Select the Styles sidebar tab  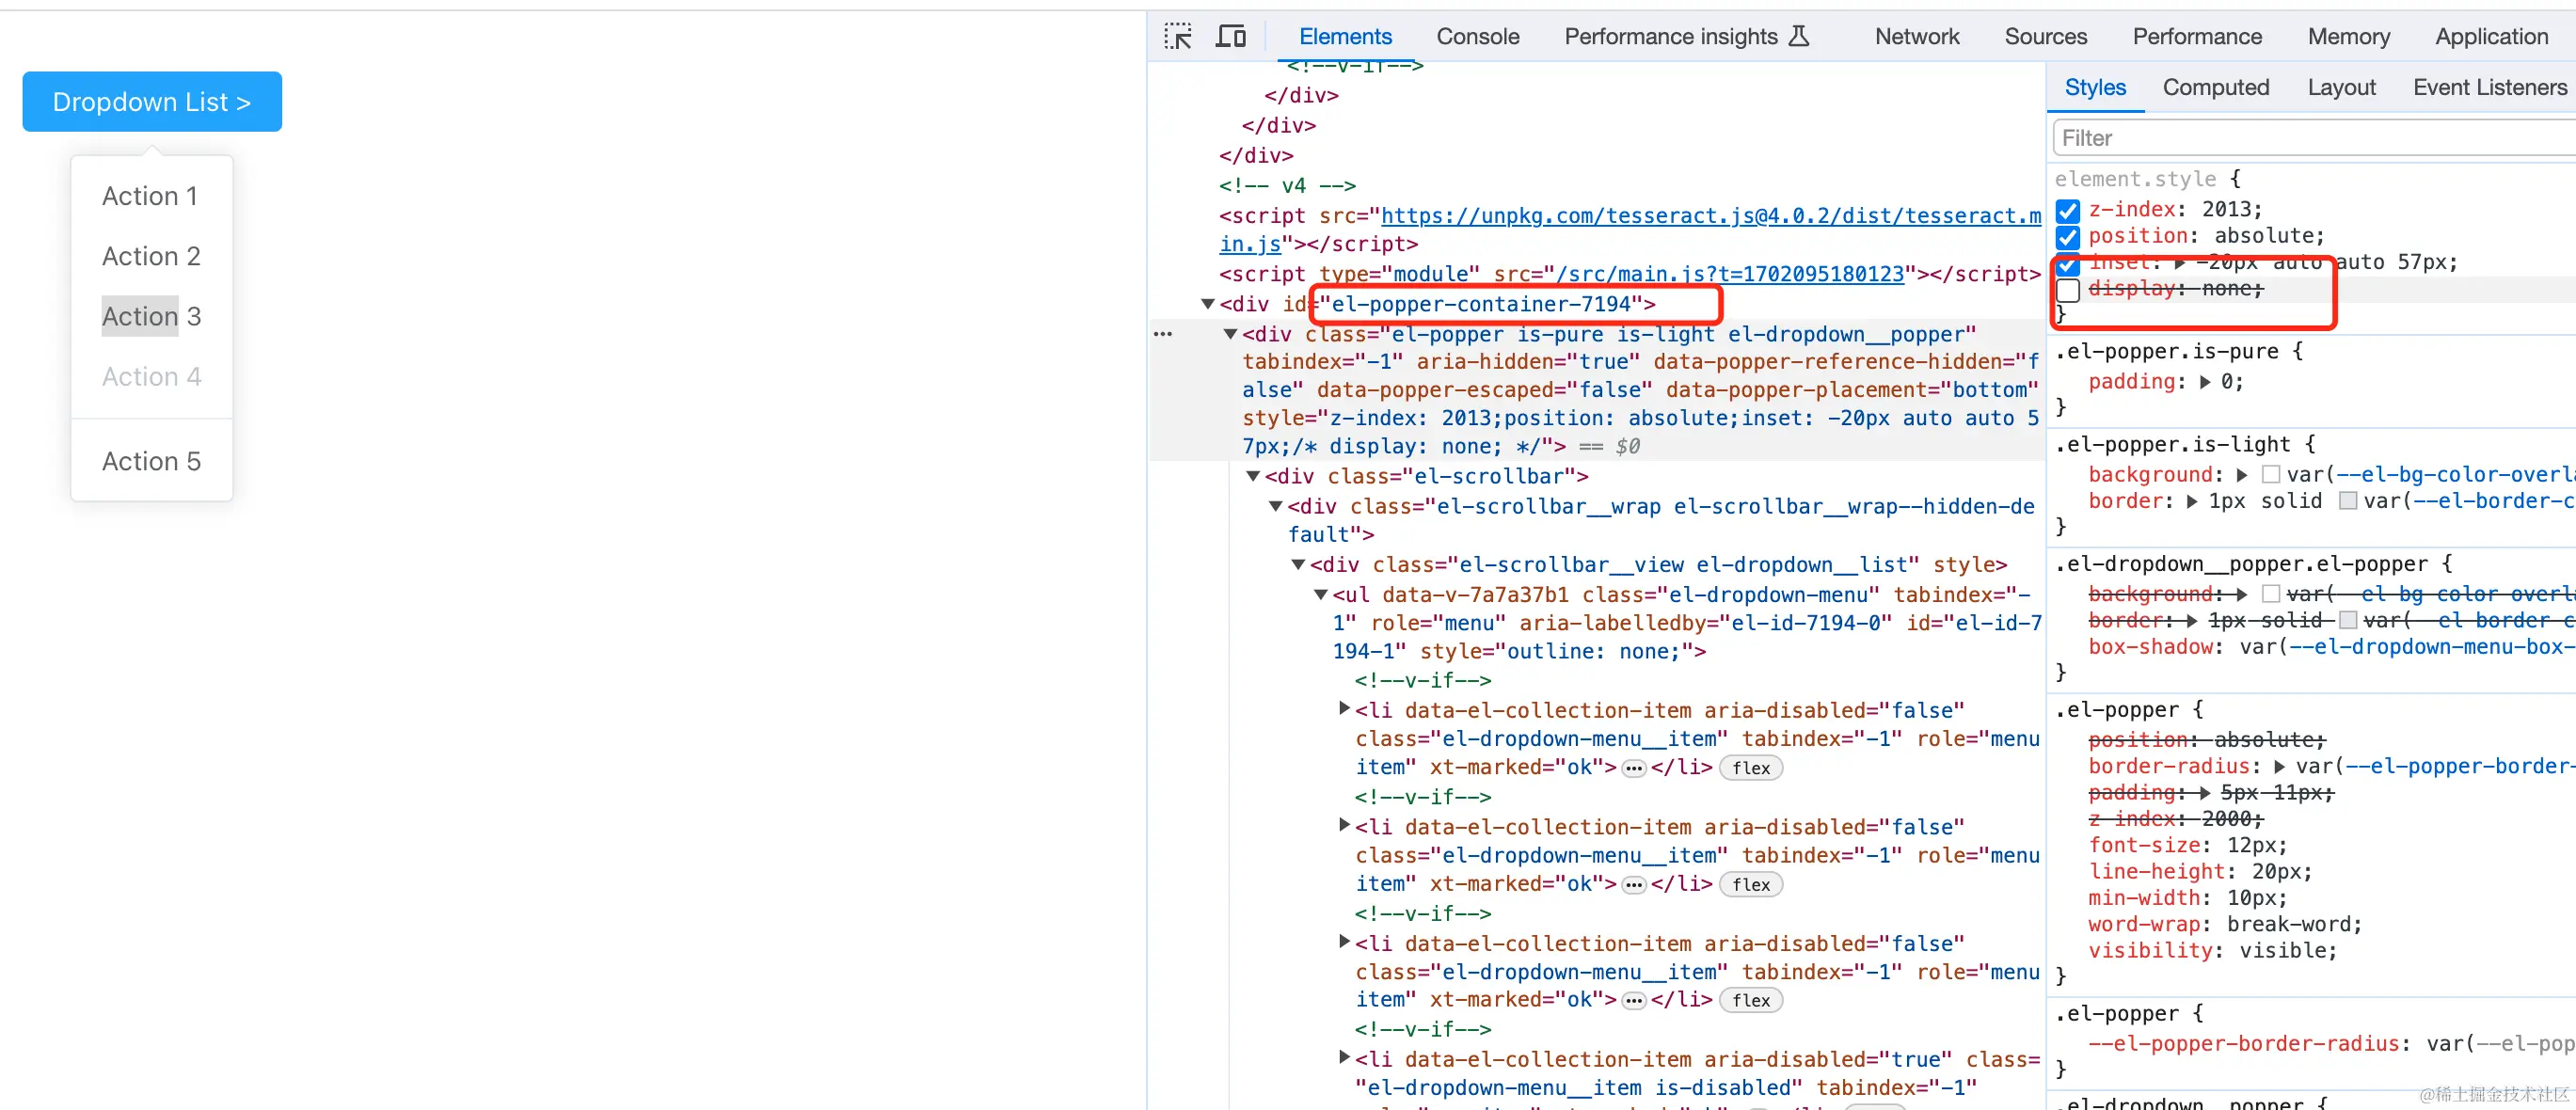click(2095, 88)
